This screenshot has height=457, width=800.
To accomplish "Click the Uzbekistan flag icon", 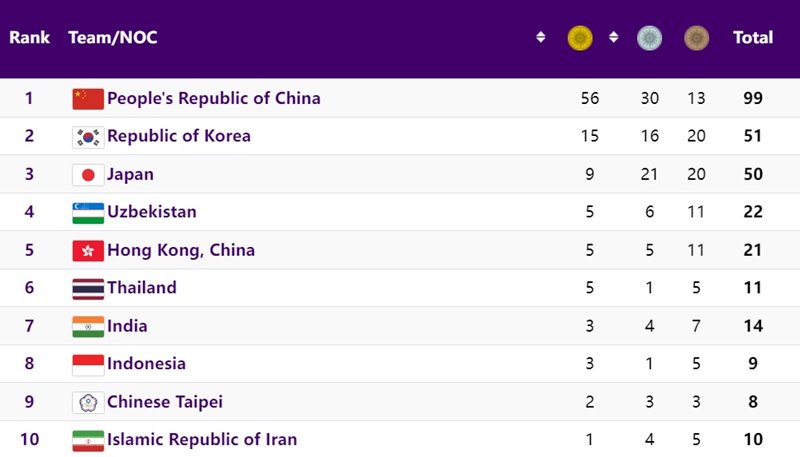I will 88,212.
